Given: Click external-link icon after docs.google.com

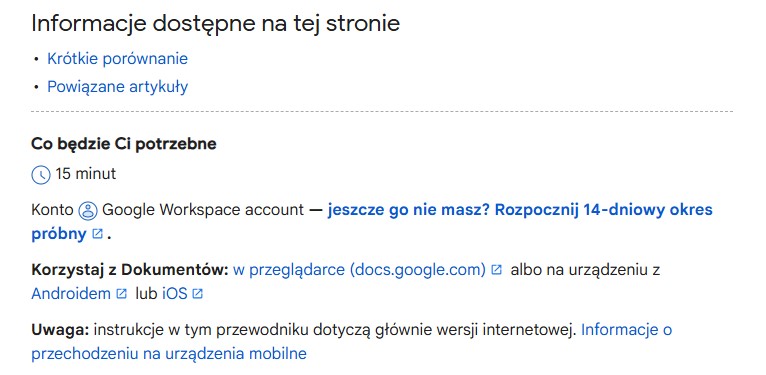Looking at the screenshot, I should [496, 270].
